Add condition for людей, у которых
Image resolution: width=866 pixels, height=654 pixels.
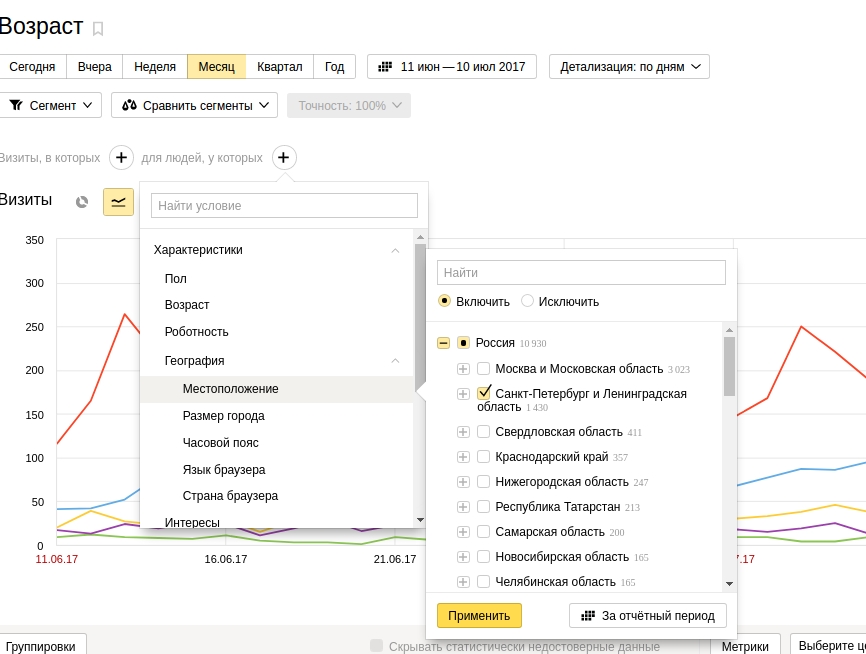click(284, 157)
